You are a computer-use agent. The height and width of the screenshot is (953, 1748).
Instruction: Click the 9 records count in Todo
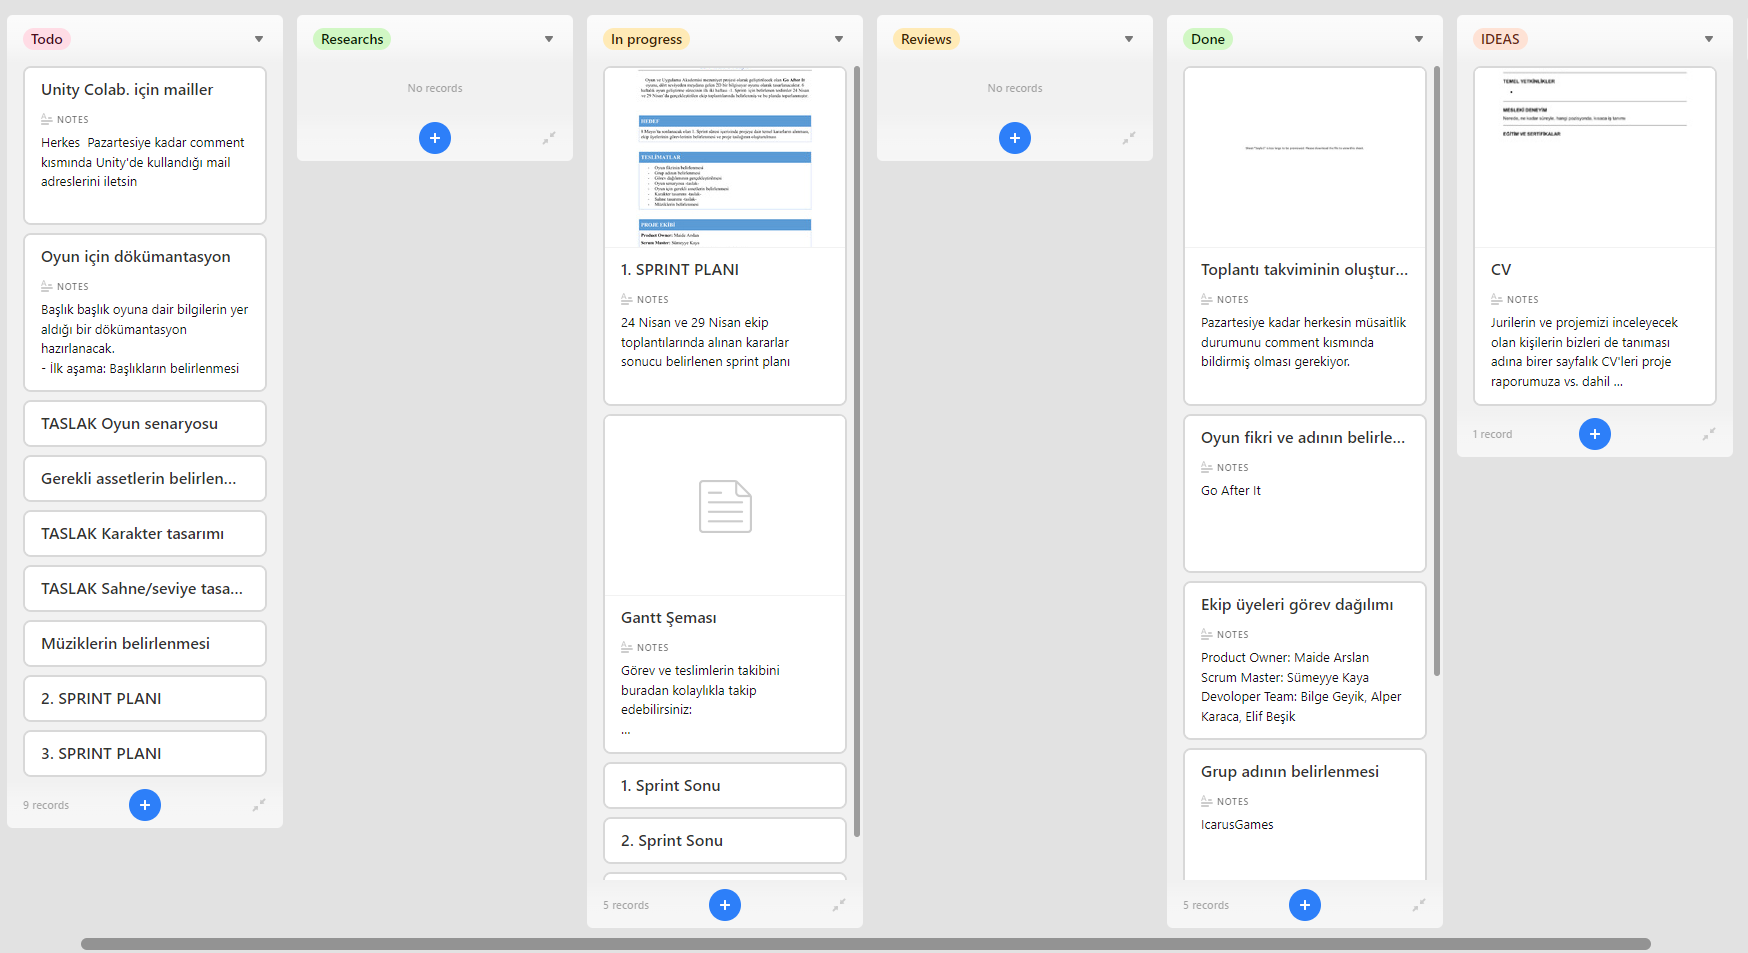[46, 805]
